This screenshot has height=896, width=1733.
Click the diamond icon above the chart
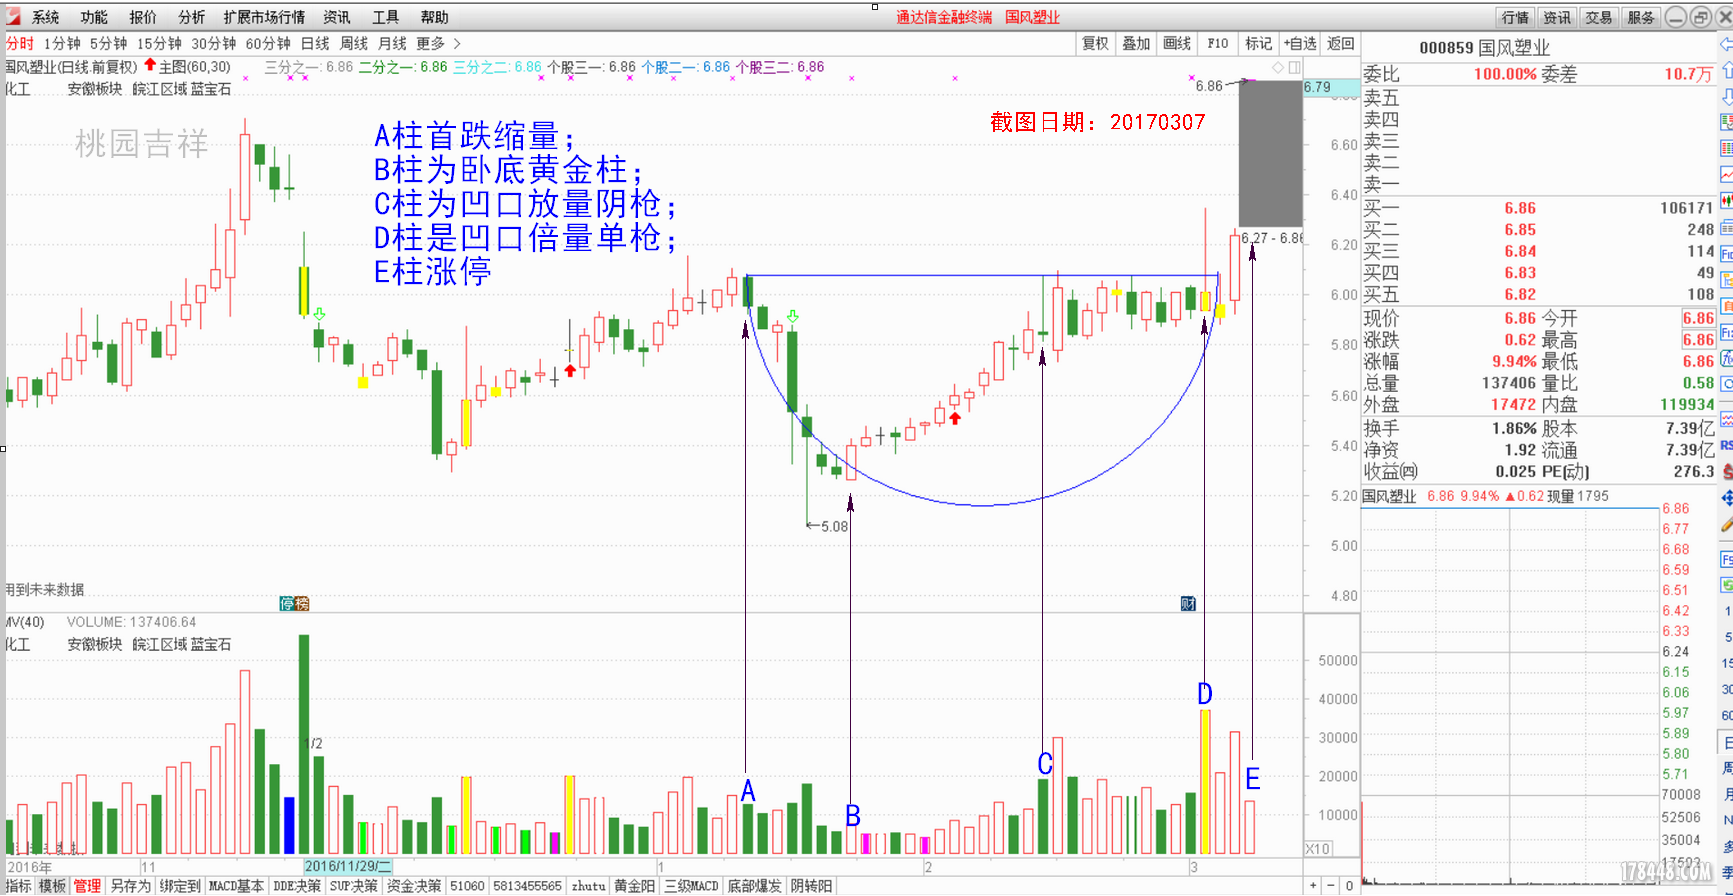[1278, 67]
